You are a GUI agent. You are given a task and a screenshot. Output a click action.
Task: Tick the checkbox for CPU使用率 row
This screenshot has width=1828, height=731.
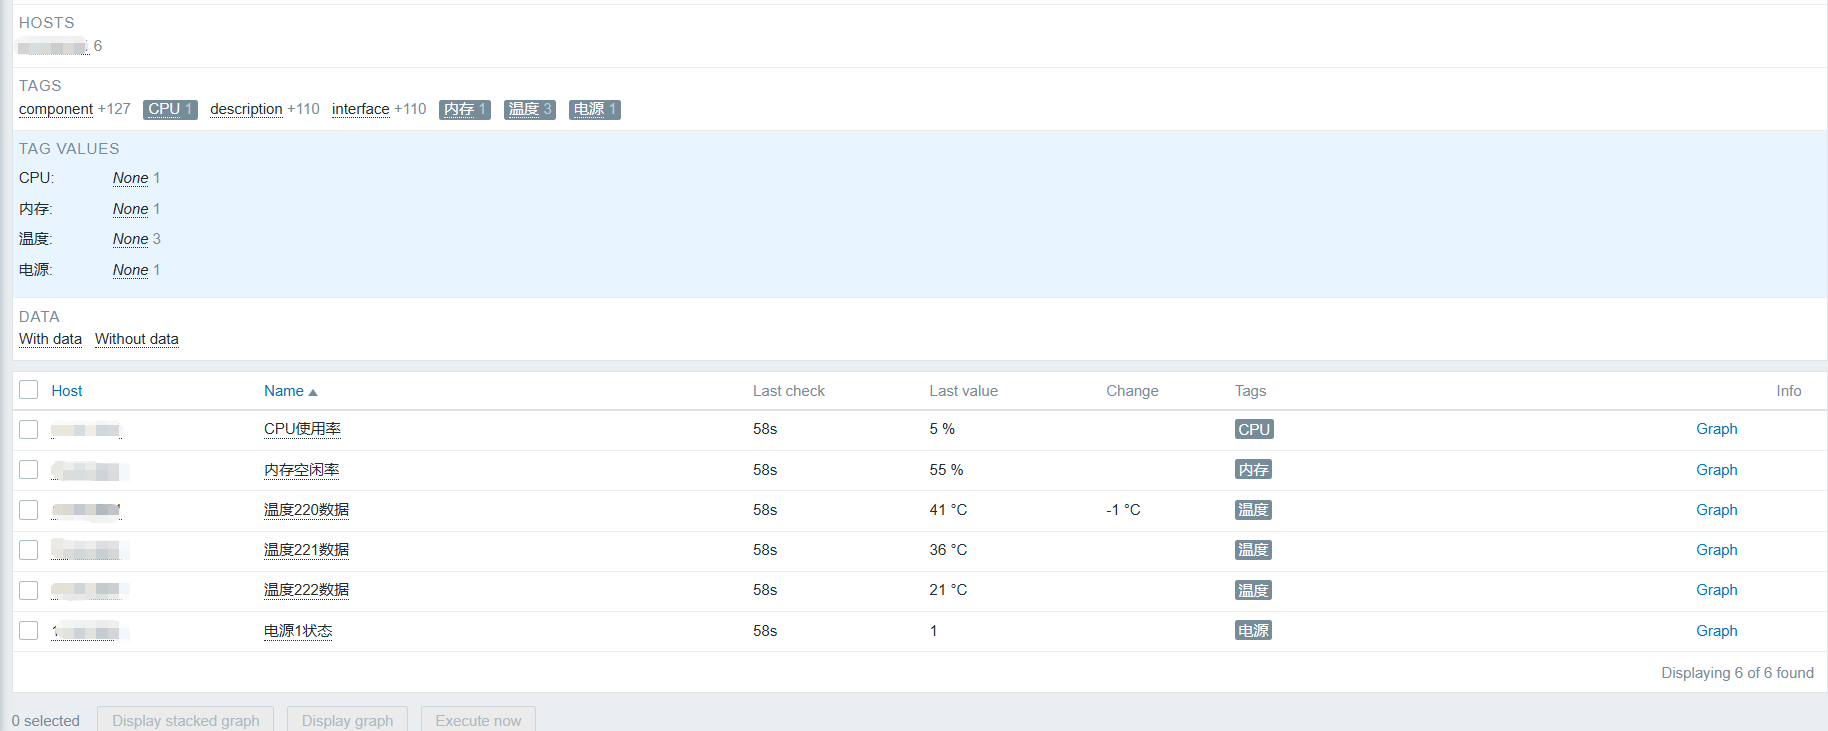[x=29, y=429]
